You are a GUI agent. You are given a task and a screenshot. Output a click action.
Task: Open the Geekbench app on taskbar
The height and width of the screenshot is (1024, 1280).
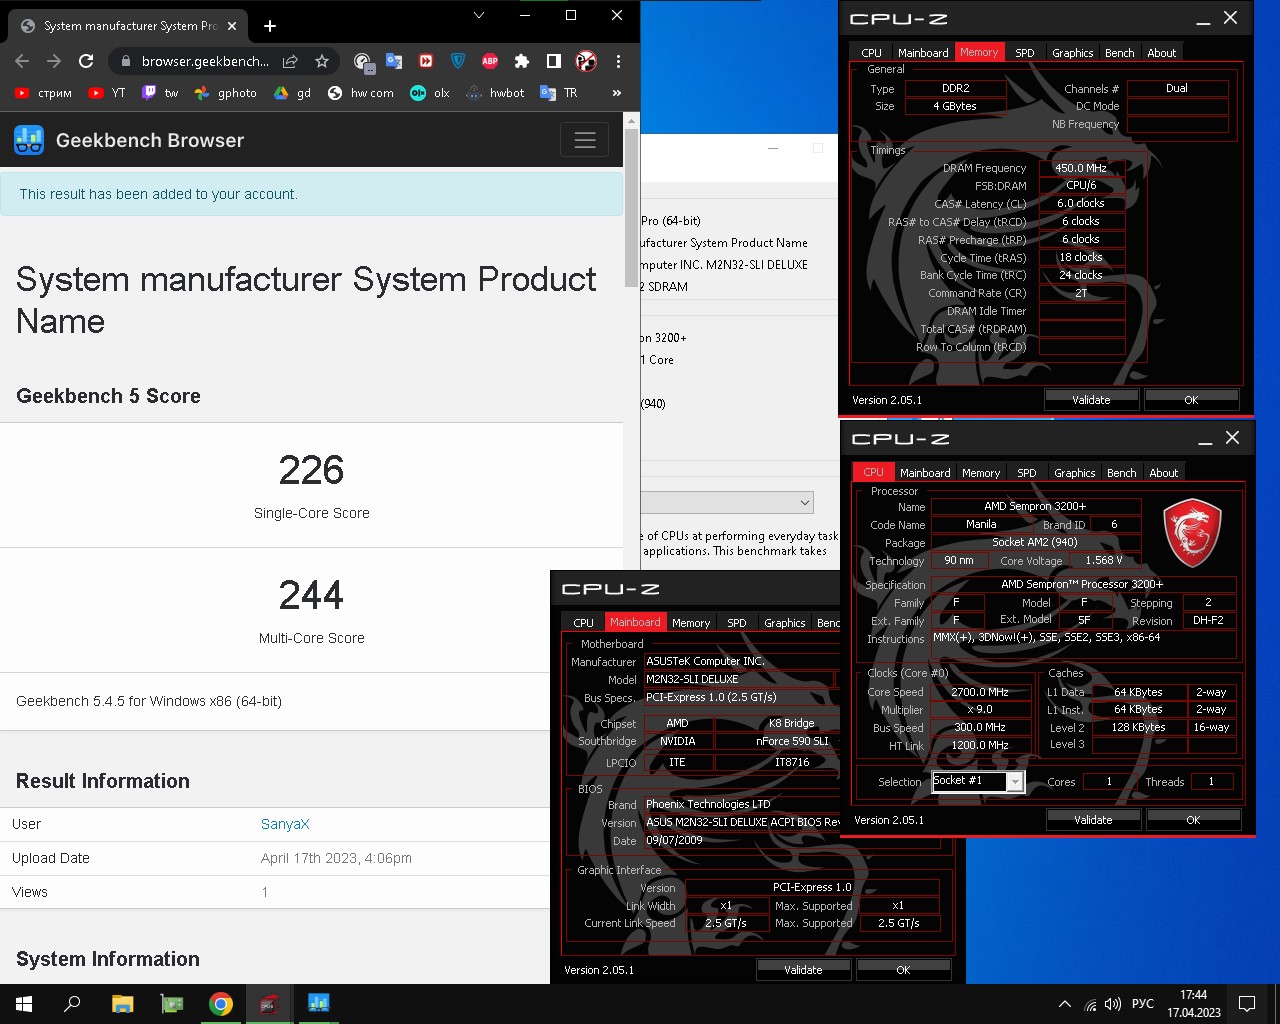click(x=319, y=1004)
